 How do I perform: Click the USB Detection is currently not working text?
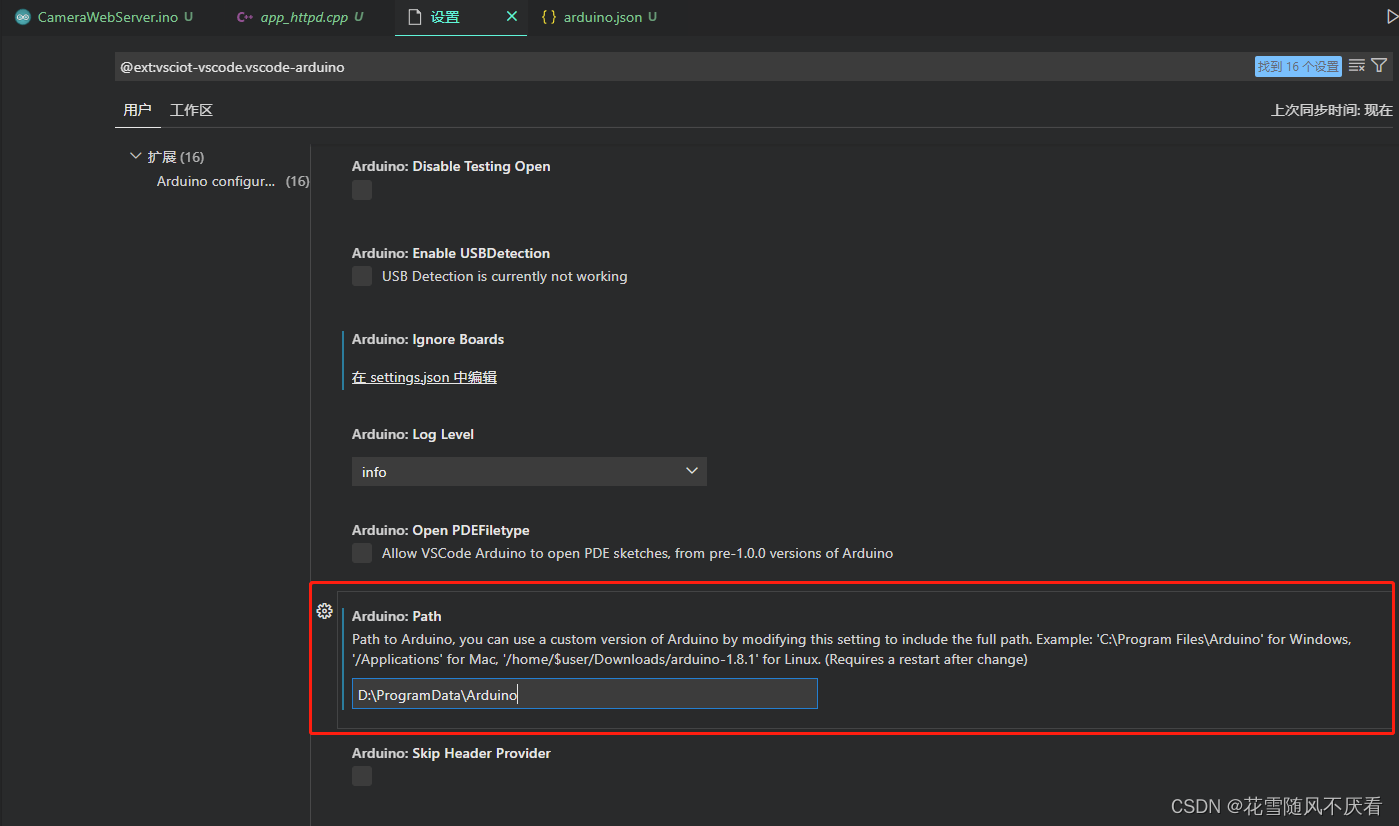(x=505, y=276)
